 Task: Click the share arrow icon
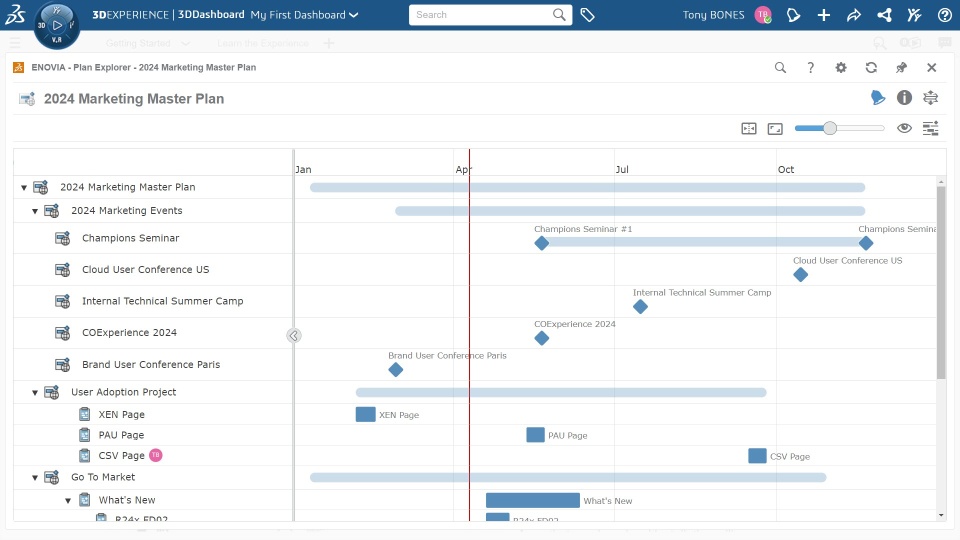click(853, 15)
